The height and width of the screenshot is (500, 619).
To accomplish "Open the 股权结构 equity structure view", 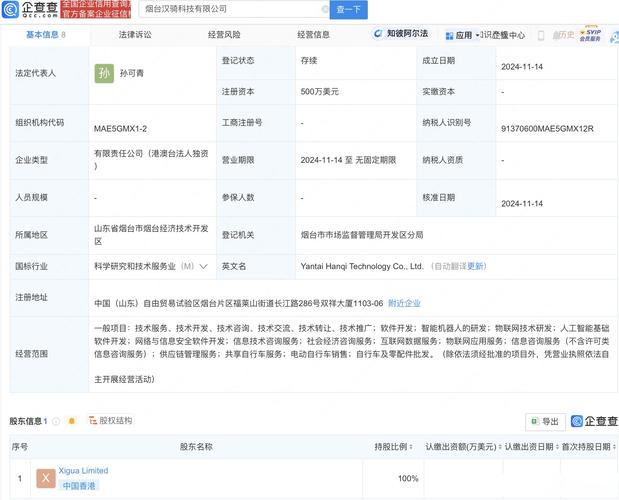I will click(x=111, y=421).
